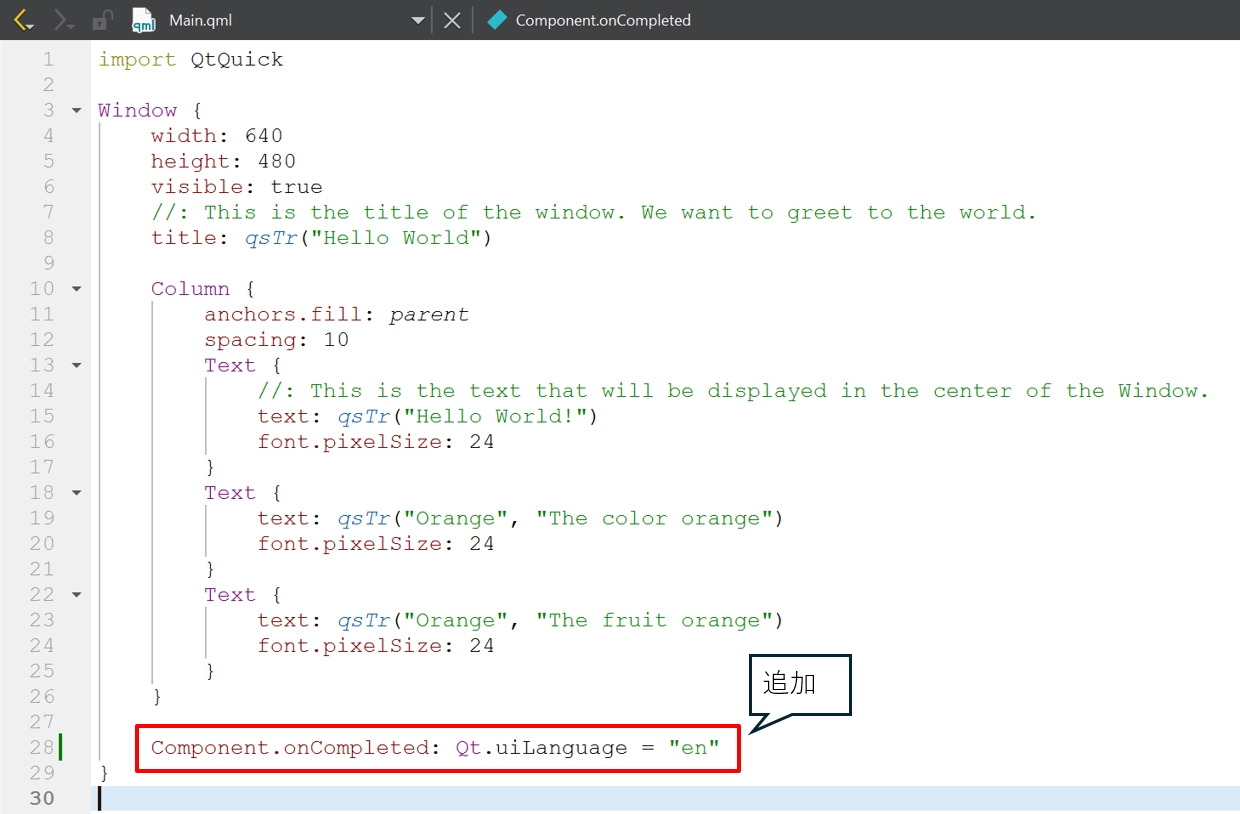Screen dimensions: 1240x814
Task: Open the open-documents dropdown arrow
Action: pos(418,21)
